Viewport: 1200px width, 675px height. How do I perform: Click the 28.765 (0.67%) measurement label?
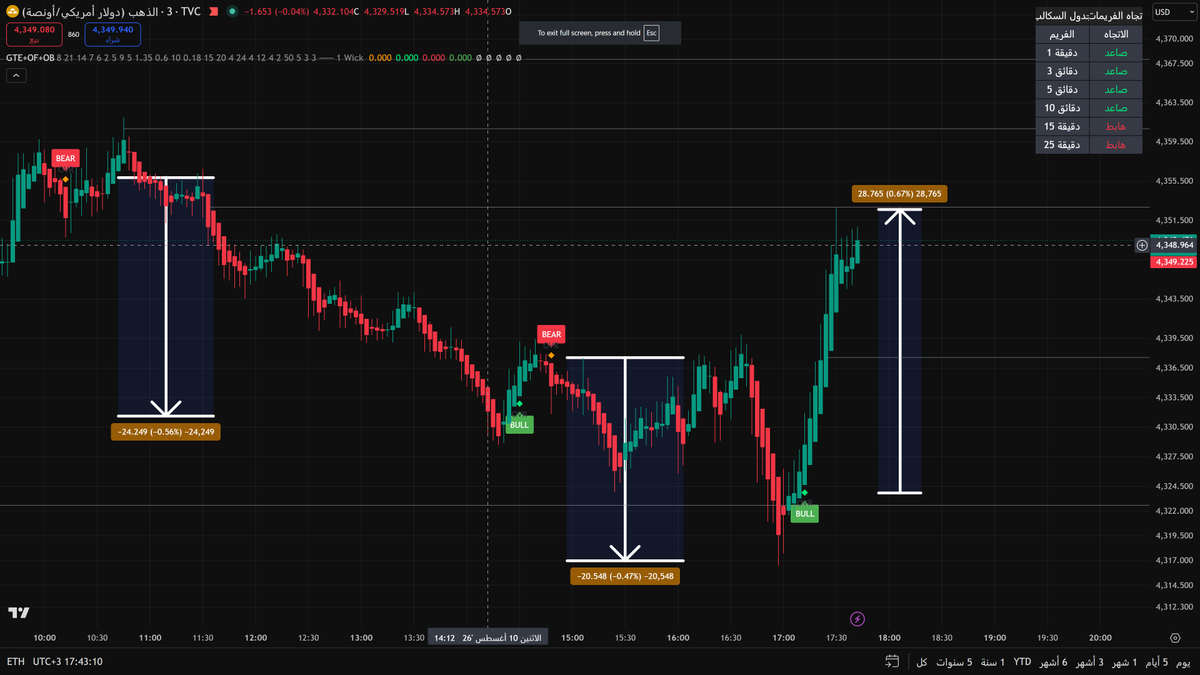(900, 194)
